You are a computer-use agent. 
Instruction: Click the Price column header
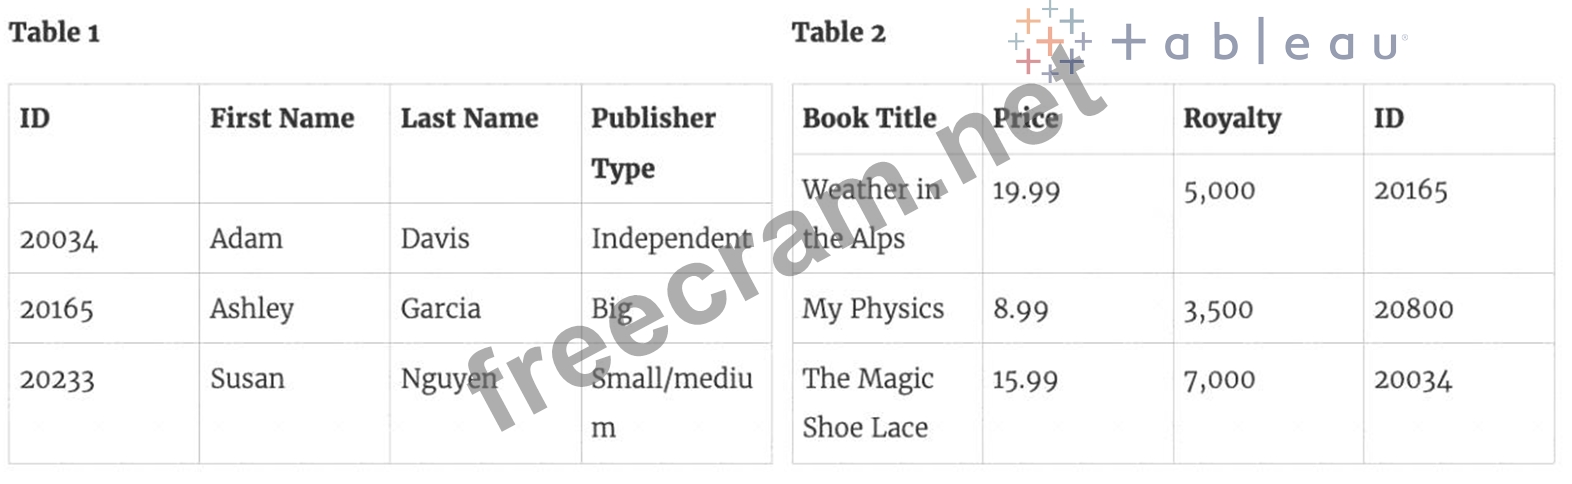(x=1025, y=119)
